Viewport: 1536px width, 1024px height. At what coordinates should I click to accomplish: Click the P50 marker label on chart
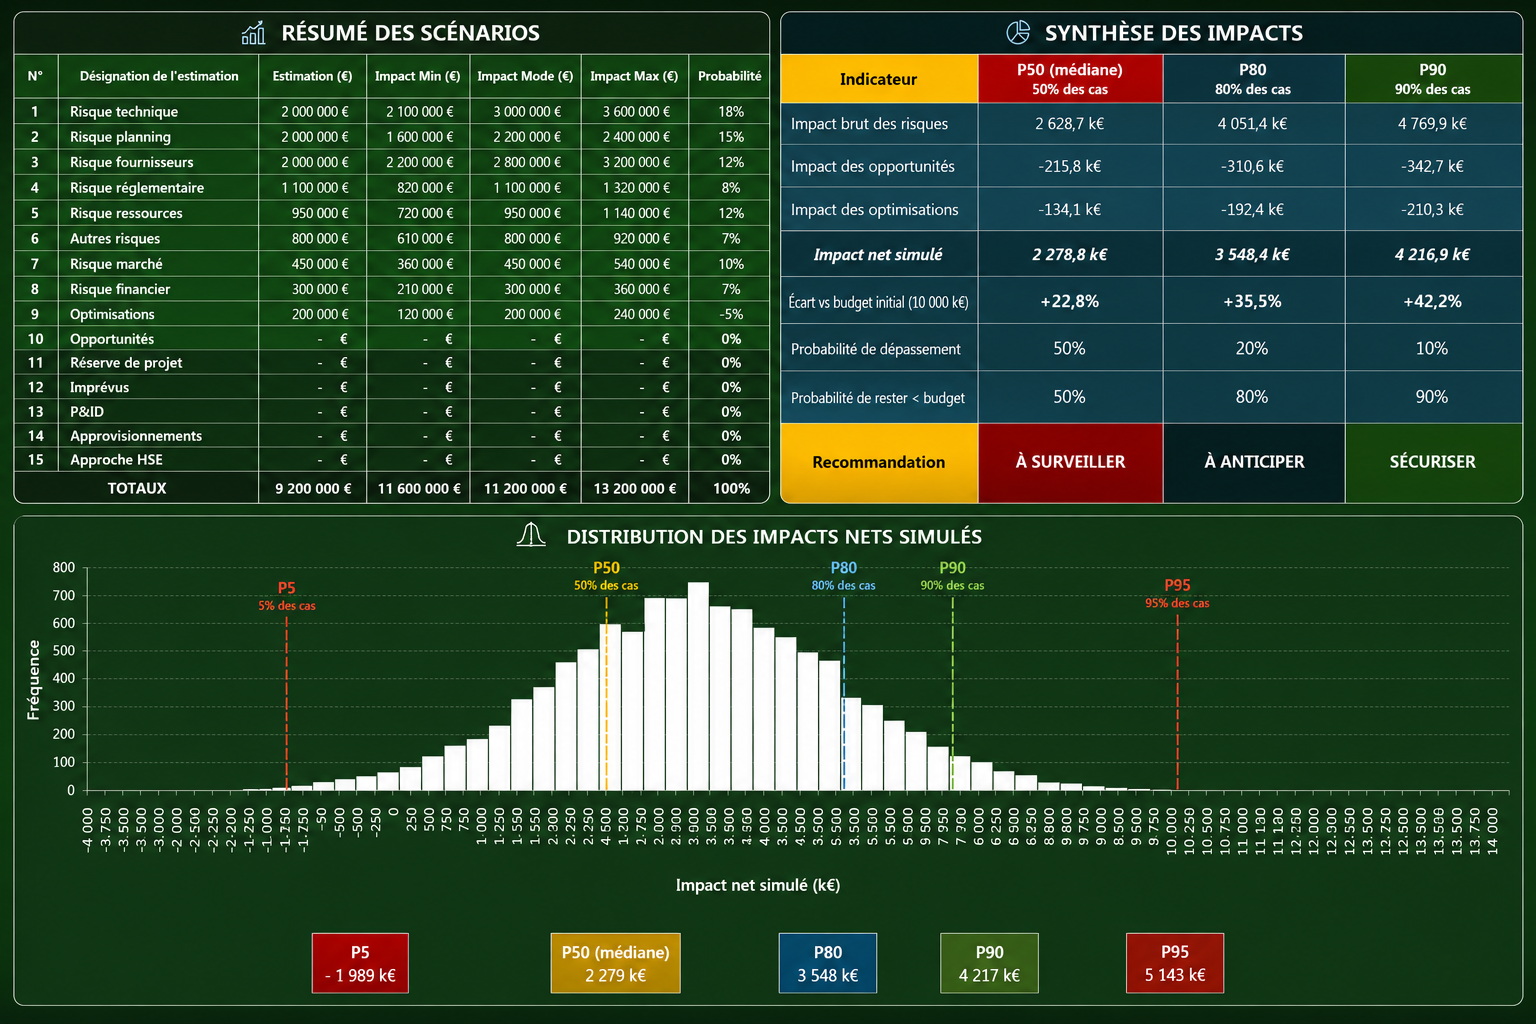coord(606,575)
